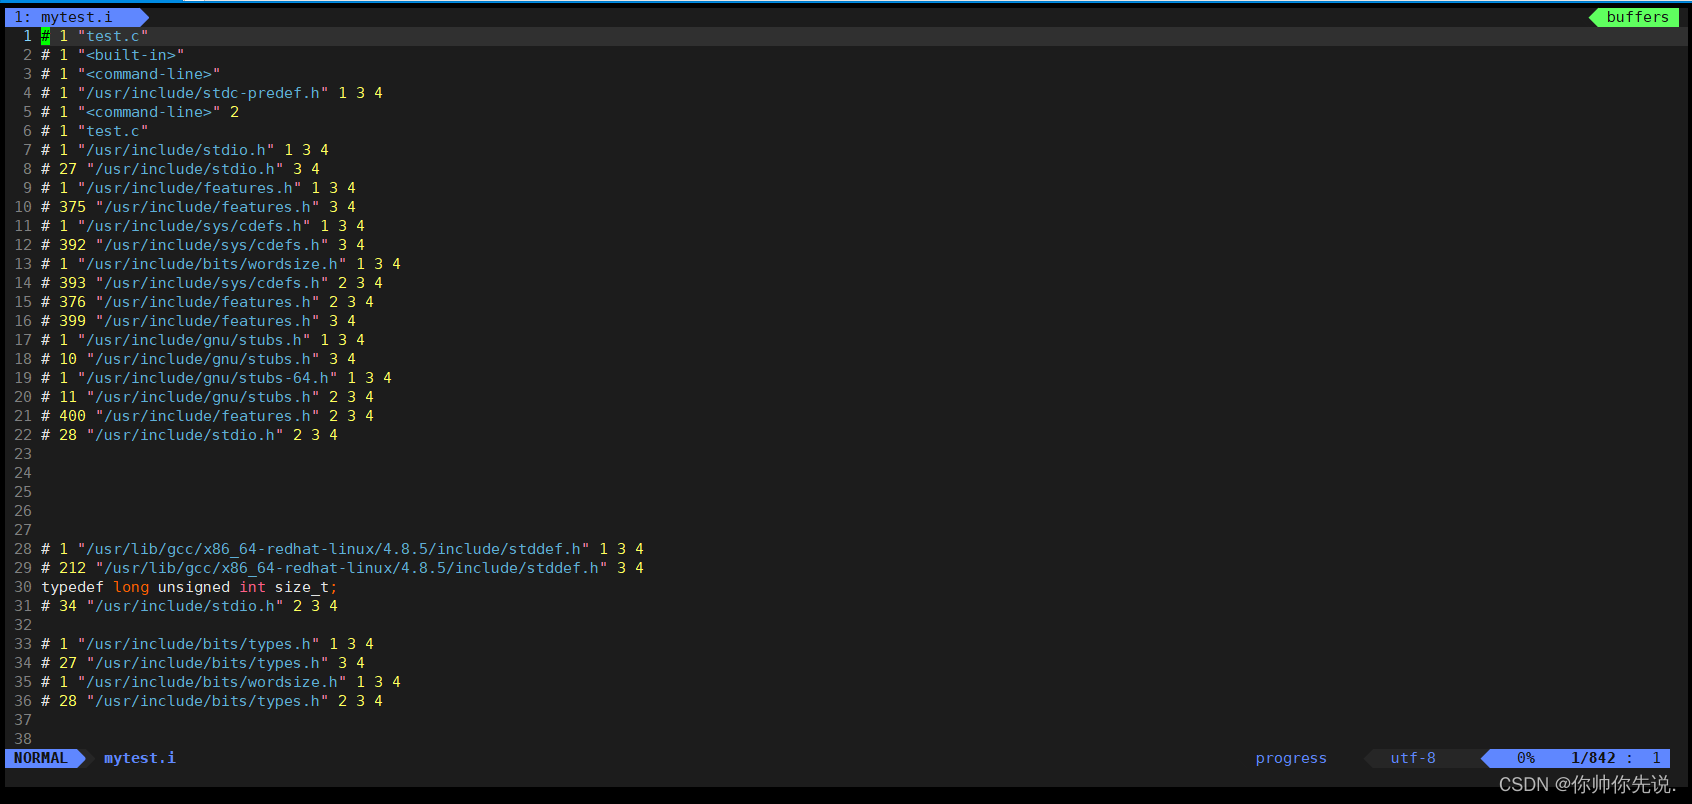Click "<command-line>" on line 3
The width and height of the screenshot is (1692, 804).
click(149, 74)
